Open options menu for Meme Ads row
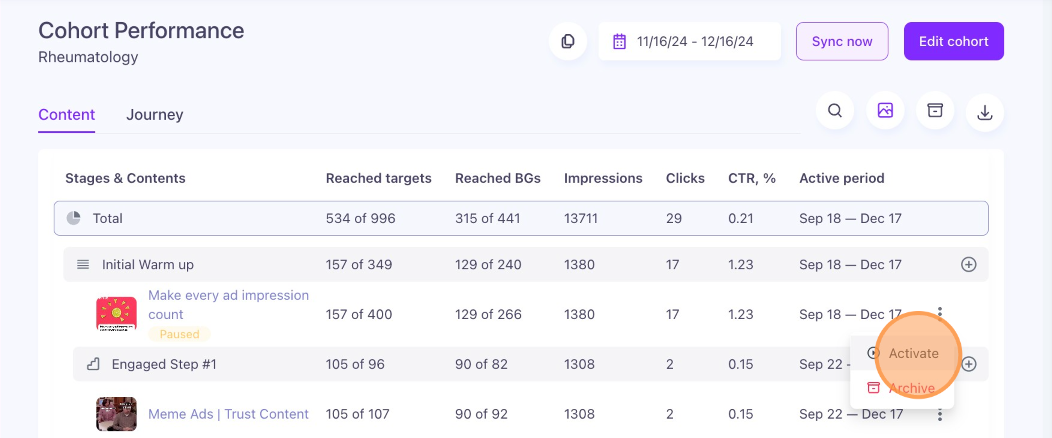Viewport: 1052px width, 438px height. [940, 415]
